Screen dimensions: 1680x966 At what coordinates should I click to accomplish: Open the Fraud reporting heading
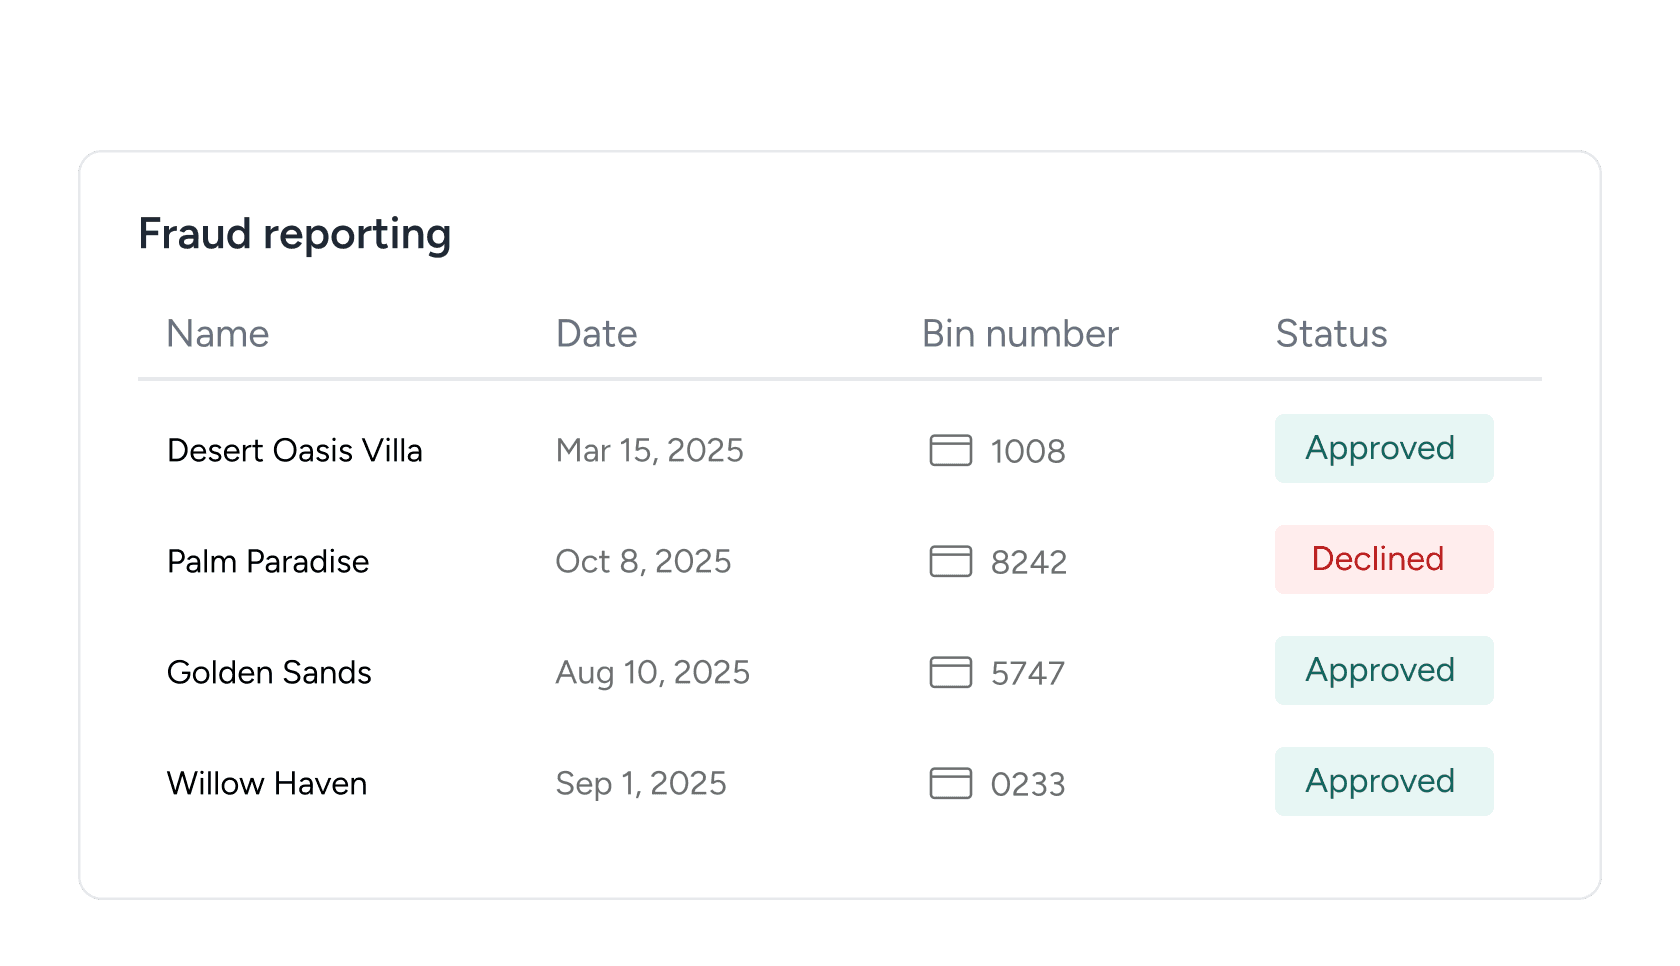(295, 233)
